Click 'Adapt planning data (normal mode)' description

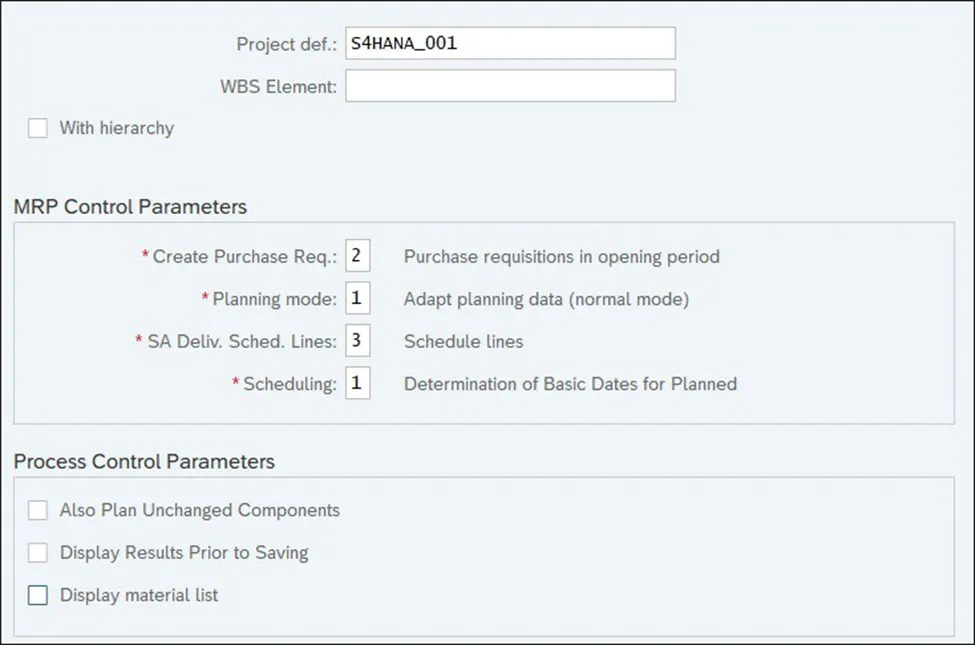(x=546, y=299)
